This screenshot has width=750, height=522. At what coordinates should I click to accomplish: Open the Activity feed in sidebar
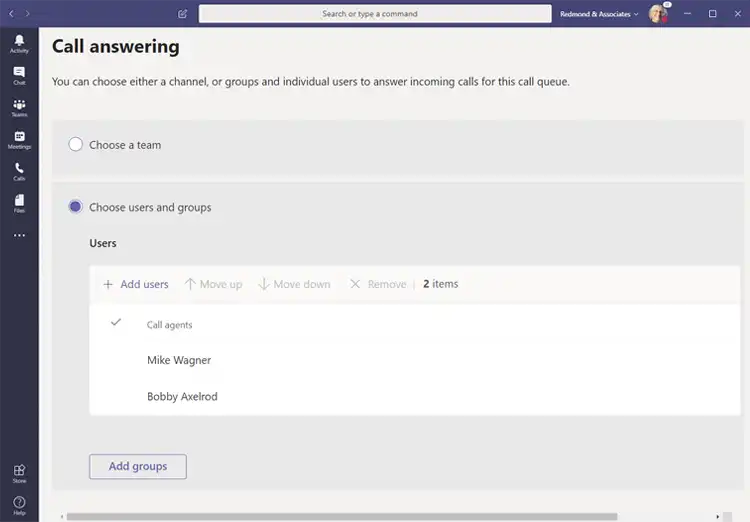click(x=19, y=43)
